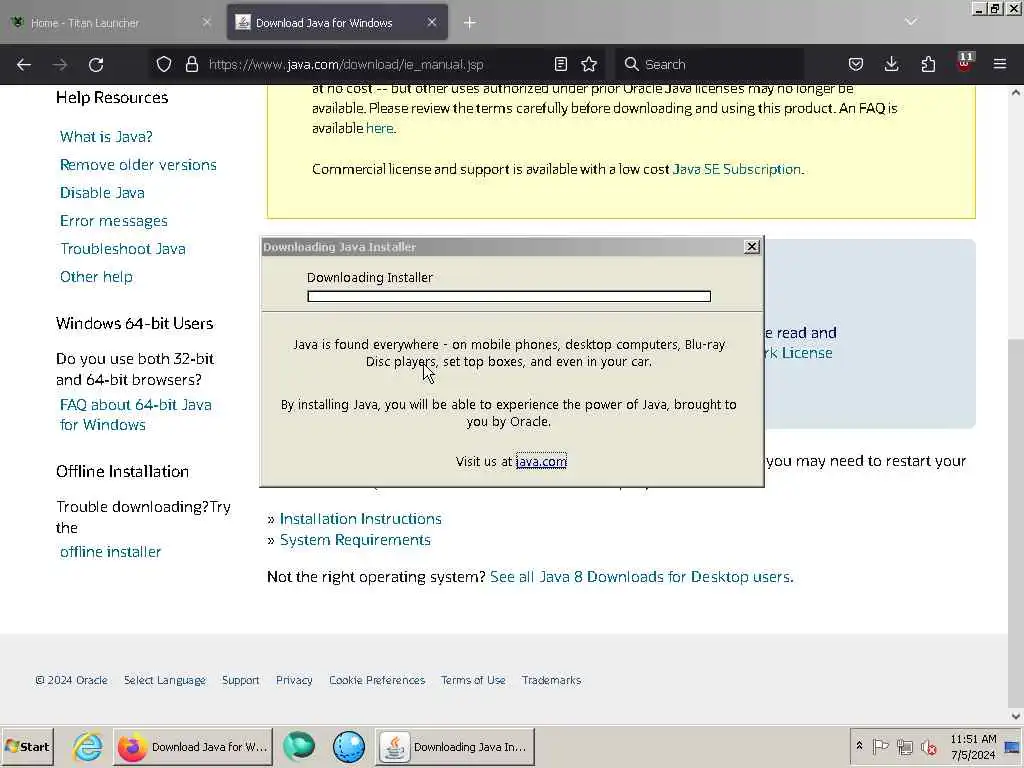Open Remove older versions link
Screen dimensions: 1024x768
(138, 165)
